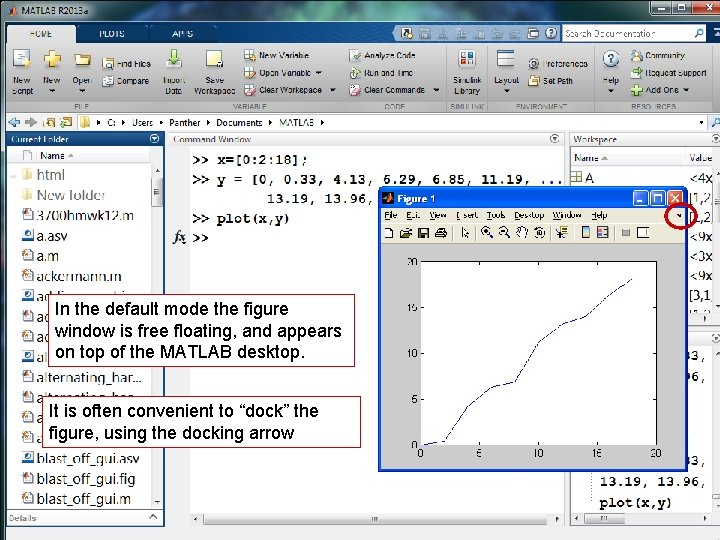720x540 pixels.
Task: Click New Figure icon in Figure 1
Action: pyautogui.click(x=388, y=233)
